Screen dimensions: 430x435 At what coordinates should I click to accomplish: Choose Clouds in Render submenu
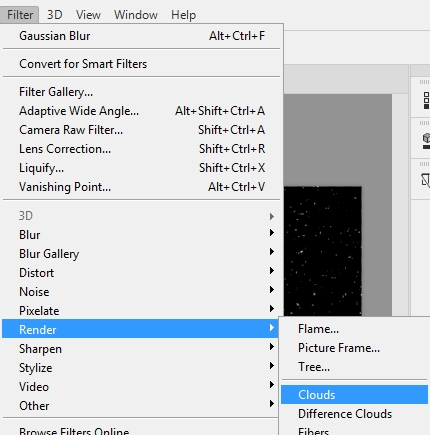(x=354, y=395)
